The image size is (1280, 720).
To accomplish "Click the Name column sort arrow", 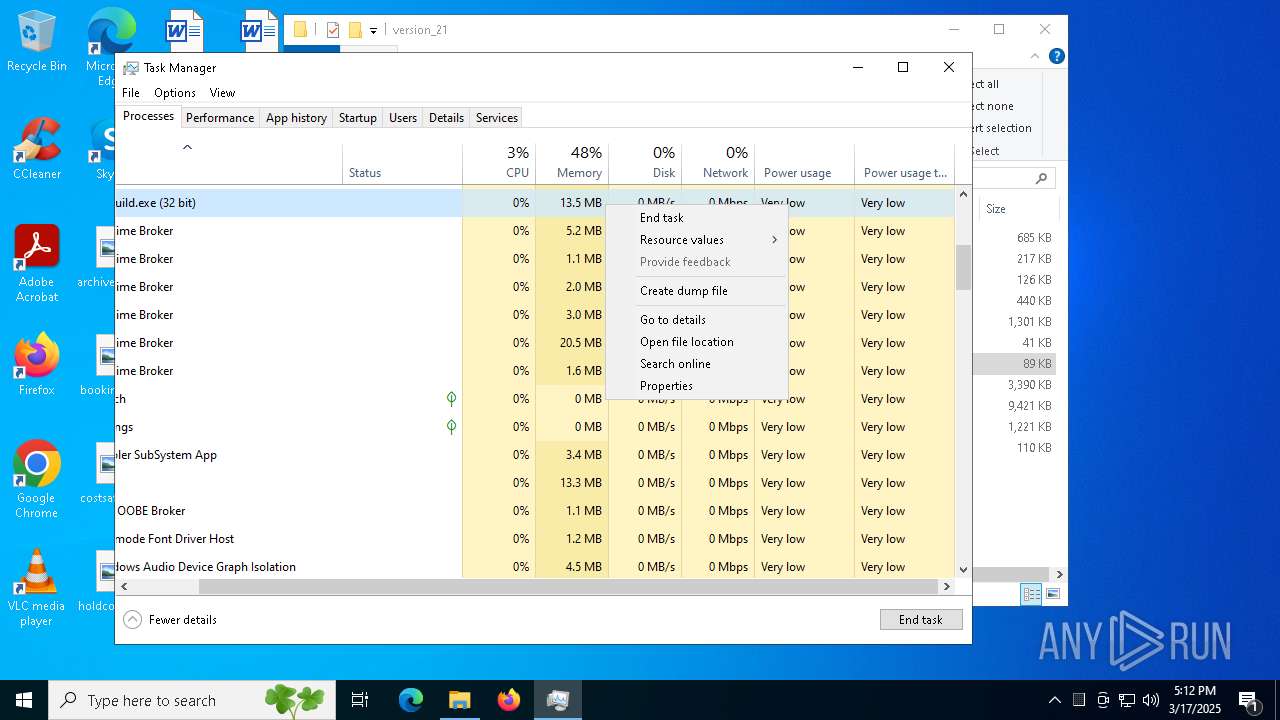I will click(x=187, y=147).
